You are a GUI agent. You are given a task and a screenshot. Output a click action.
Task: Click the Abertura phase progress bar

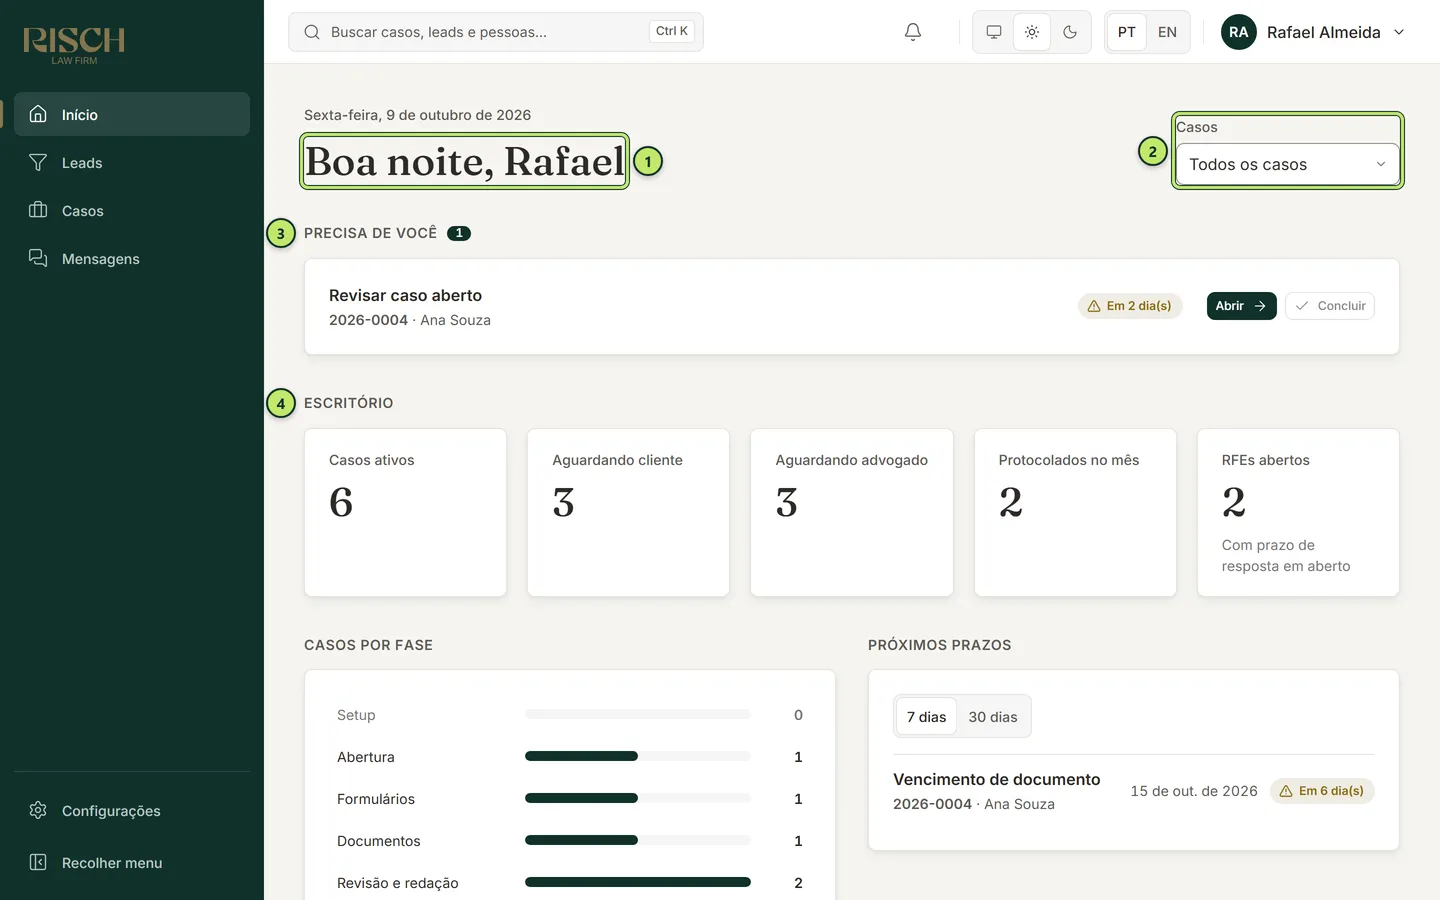[638, 756]
